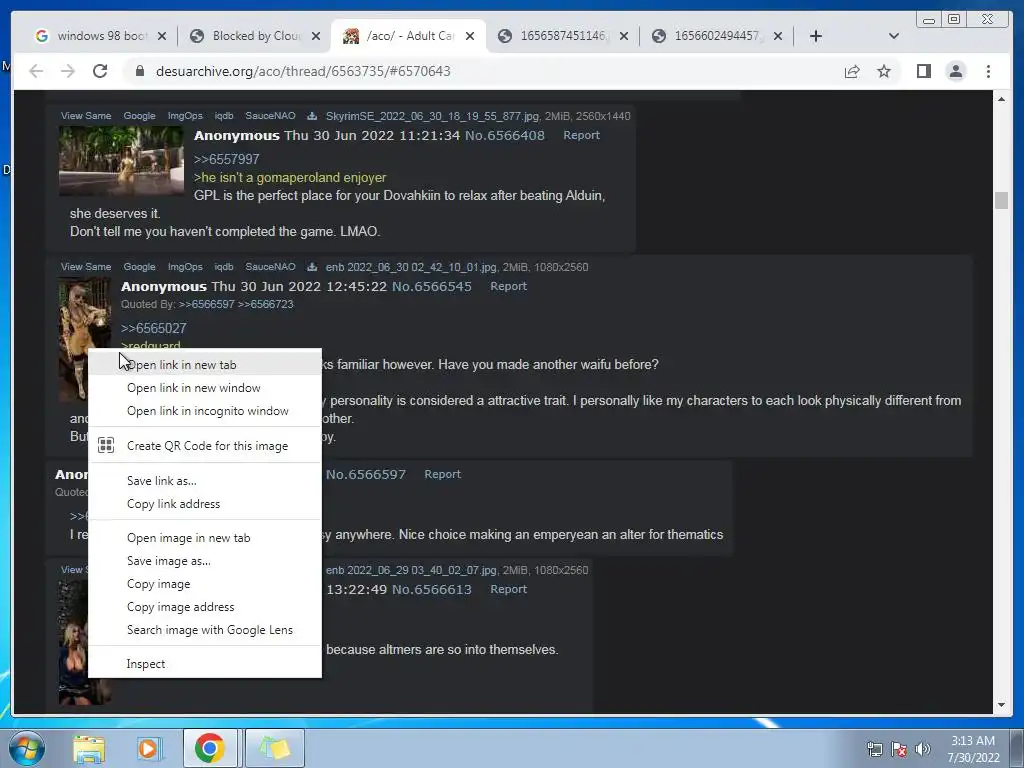Click the page scrollbar thumb
This screenshot has height=768, width=1024.
tap(1001, 200)
